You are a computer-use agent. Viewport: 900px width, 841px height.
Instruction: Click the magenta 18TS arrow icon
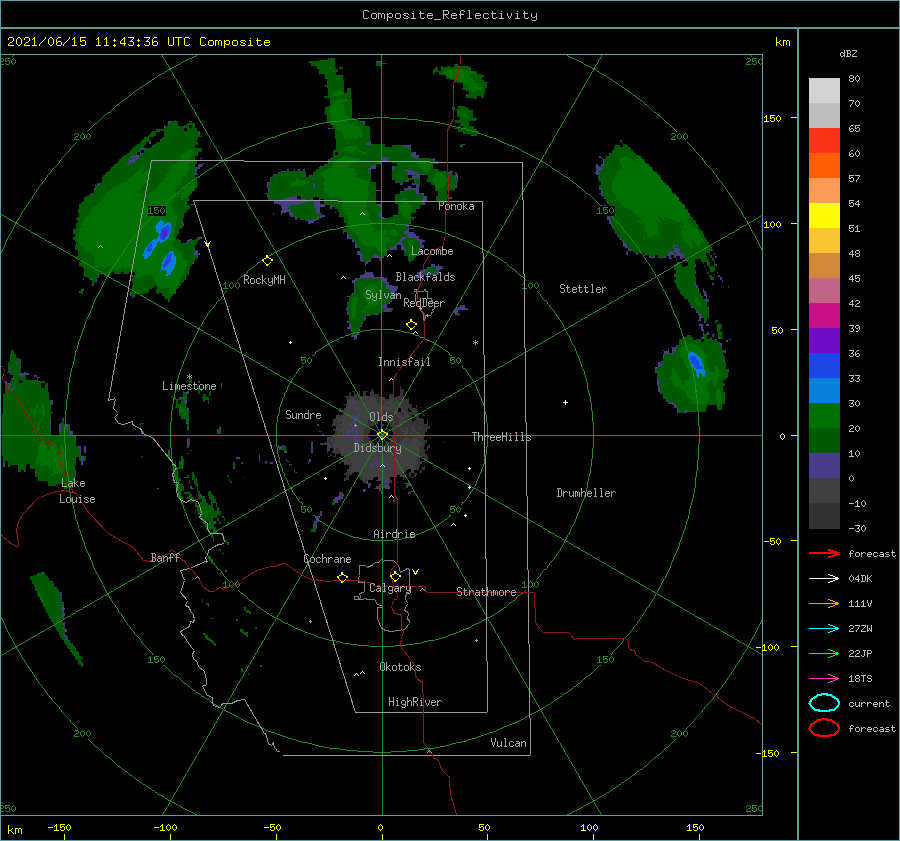click(x=824, y=679)
